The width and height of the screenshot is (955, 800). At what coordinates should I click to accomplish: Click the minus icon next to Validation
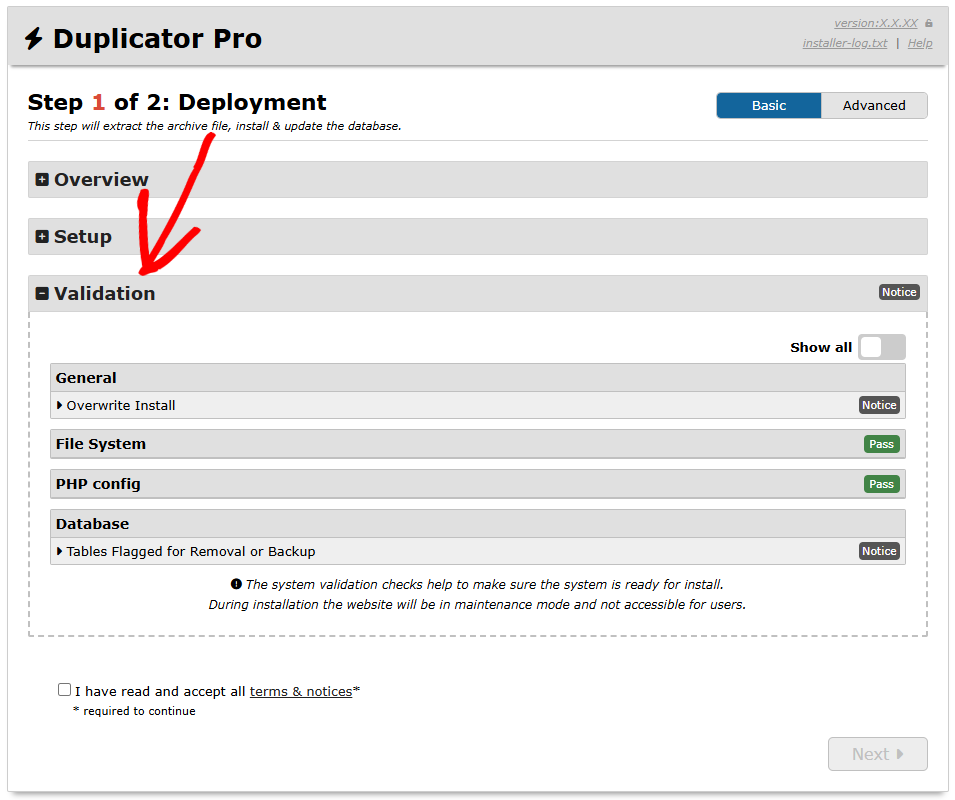coord(42,294)
